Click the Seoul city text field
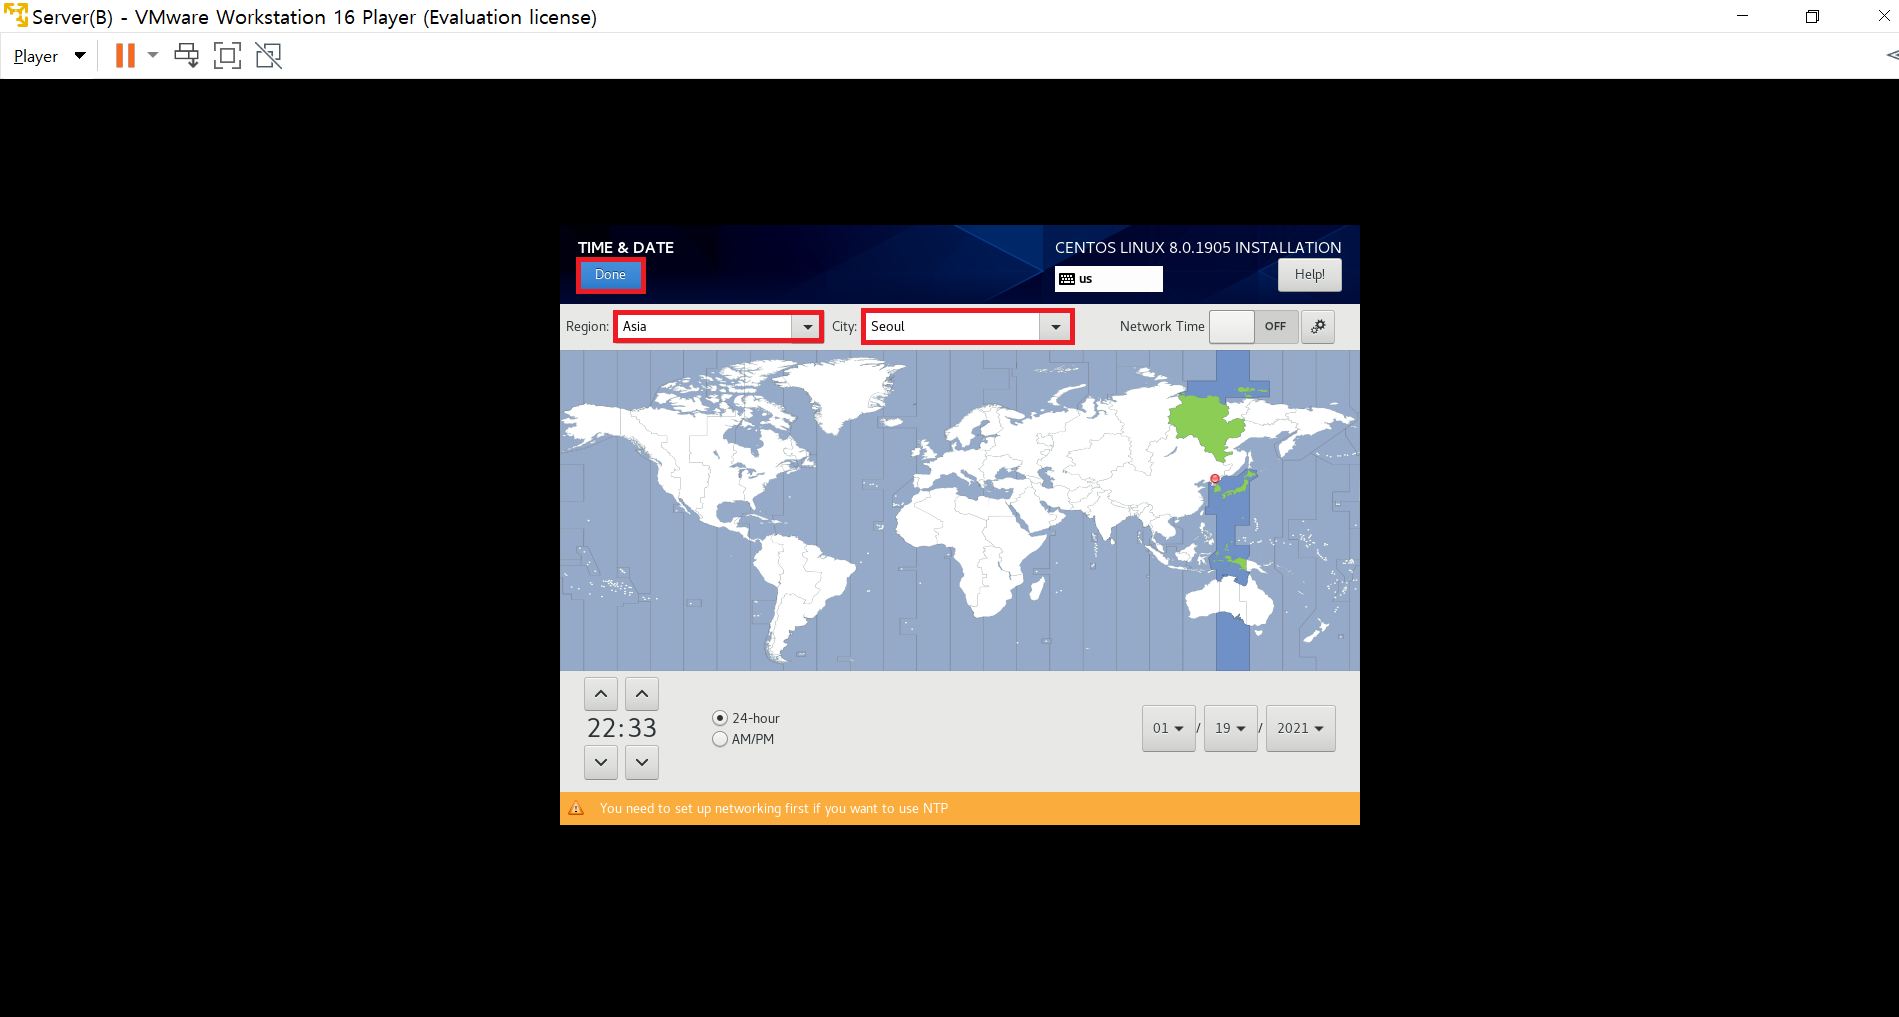 tap(953, 327)
